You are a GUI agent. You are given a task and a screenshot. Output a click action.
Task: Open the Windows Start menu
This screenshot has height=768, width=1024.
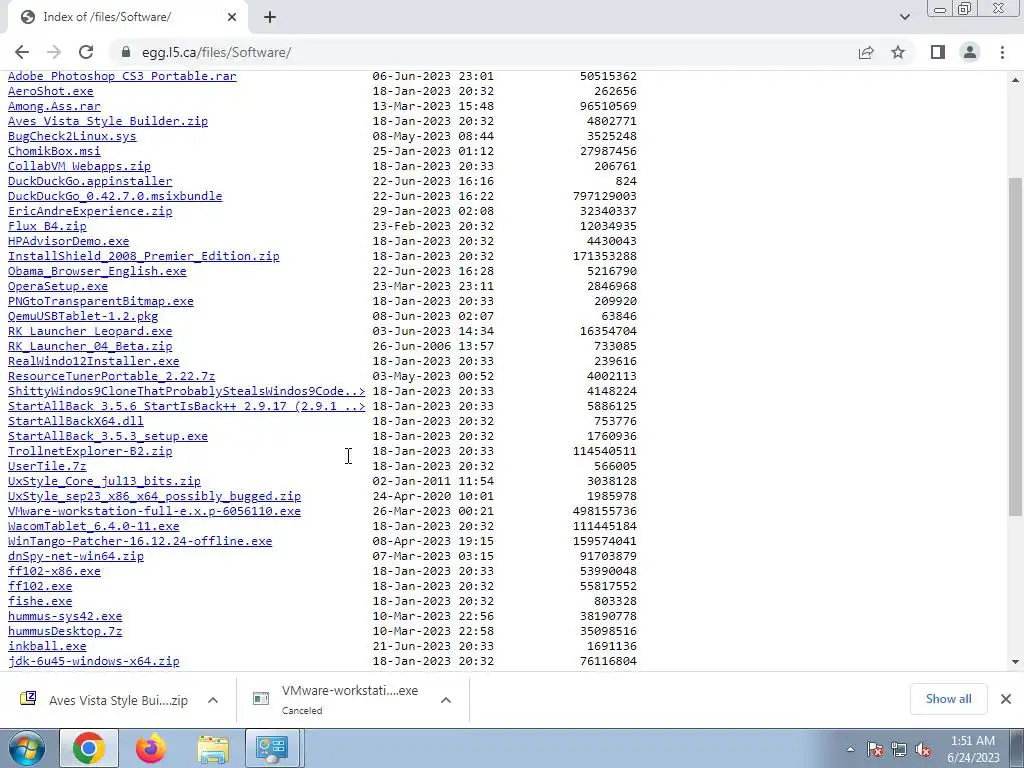[27, 748]
